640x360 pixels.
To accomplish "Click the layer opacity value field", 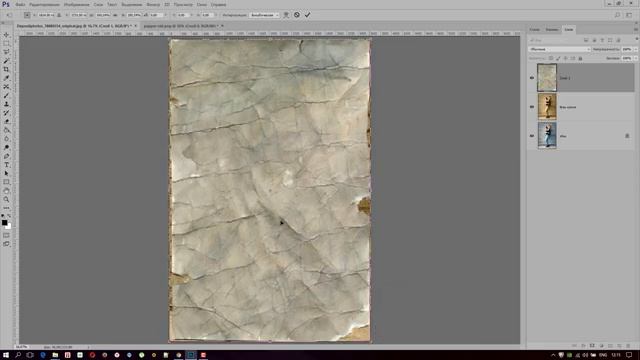I will coord(627,49).
